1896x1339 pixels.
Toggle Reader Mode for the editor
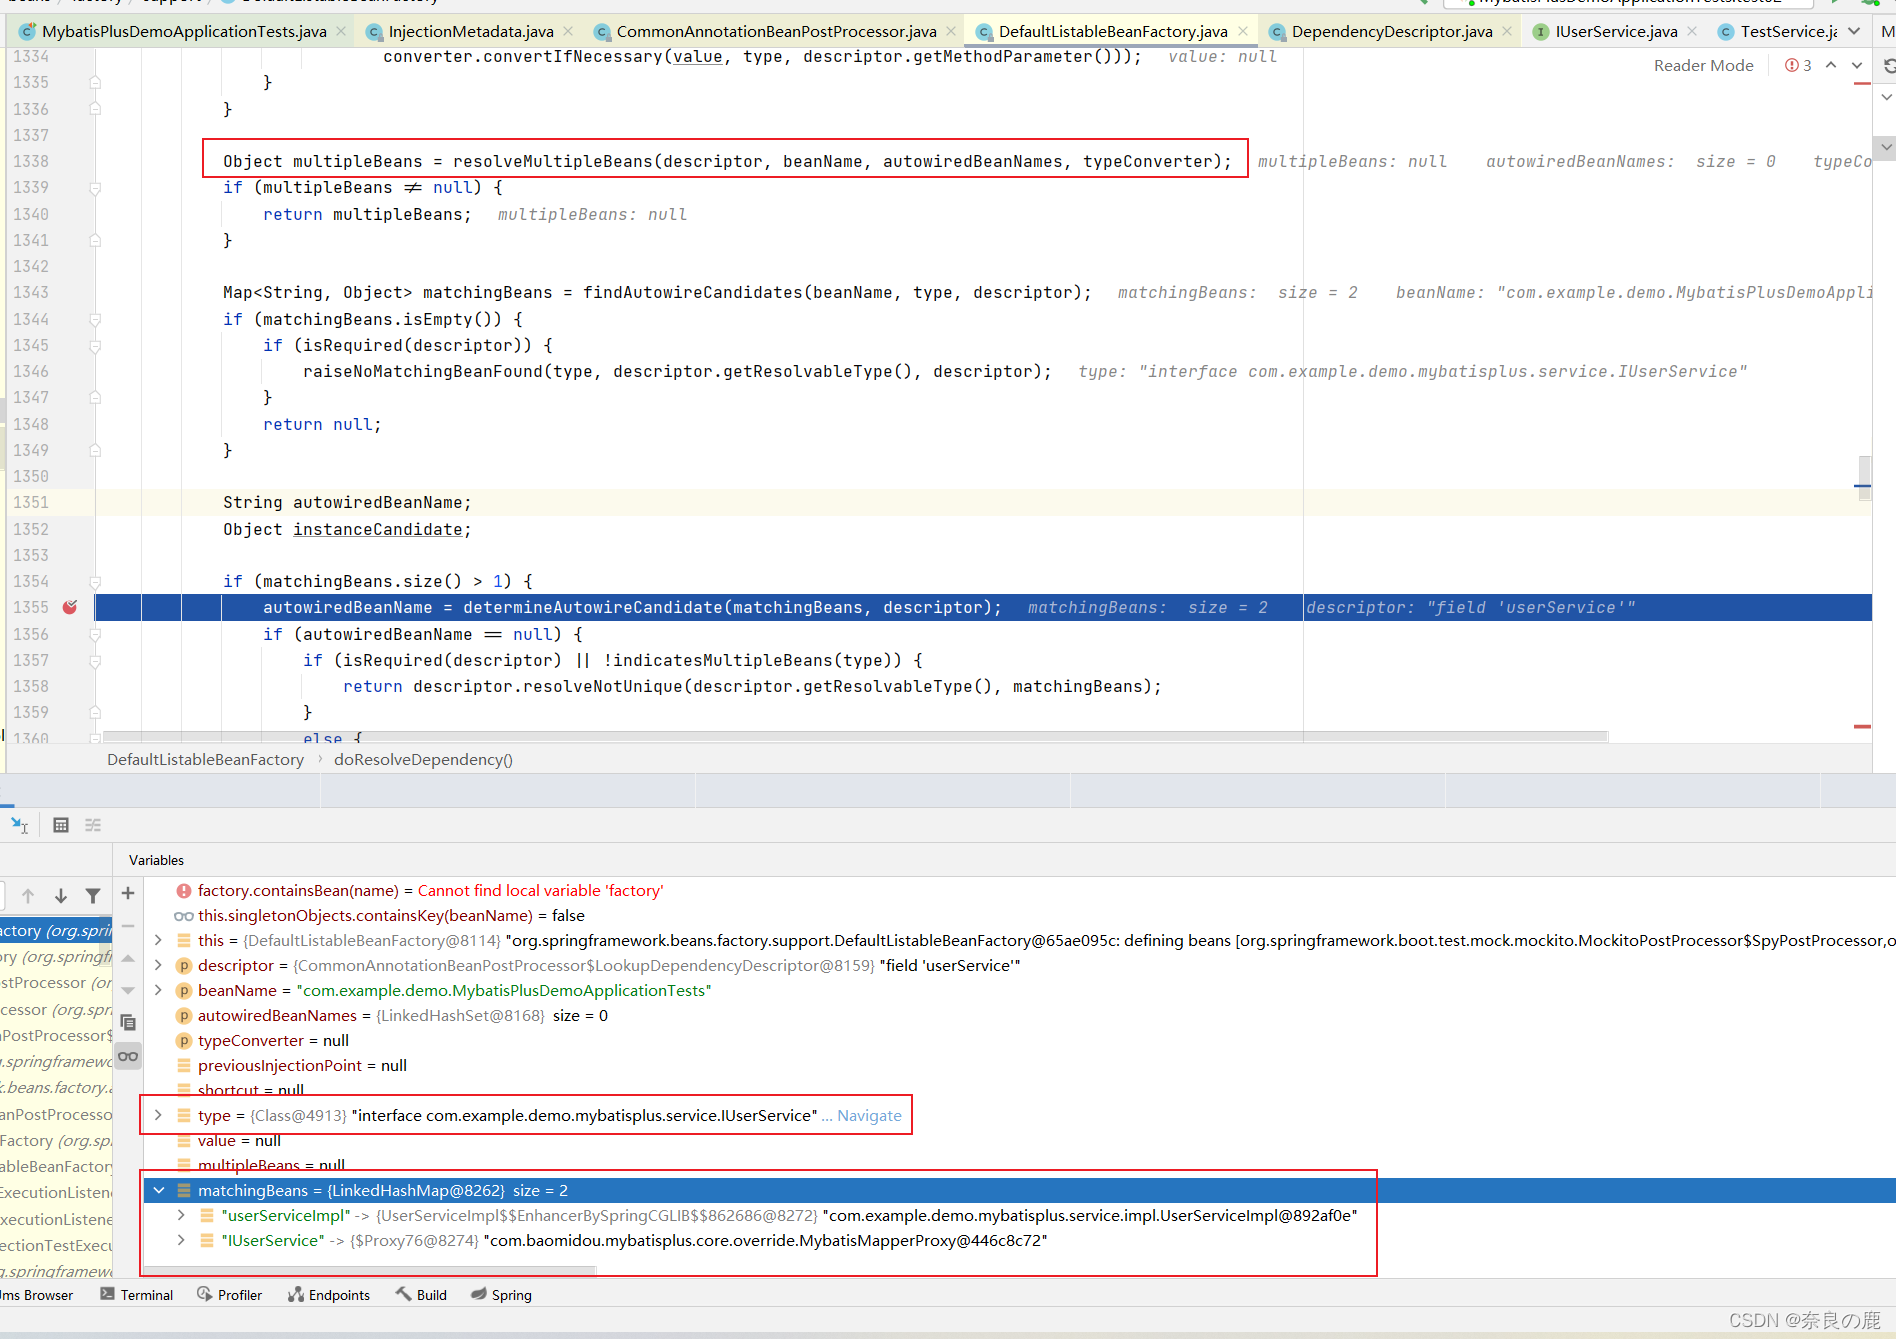tap(1703, 64)
